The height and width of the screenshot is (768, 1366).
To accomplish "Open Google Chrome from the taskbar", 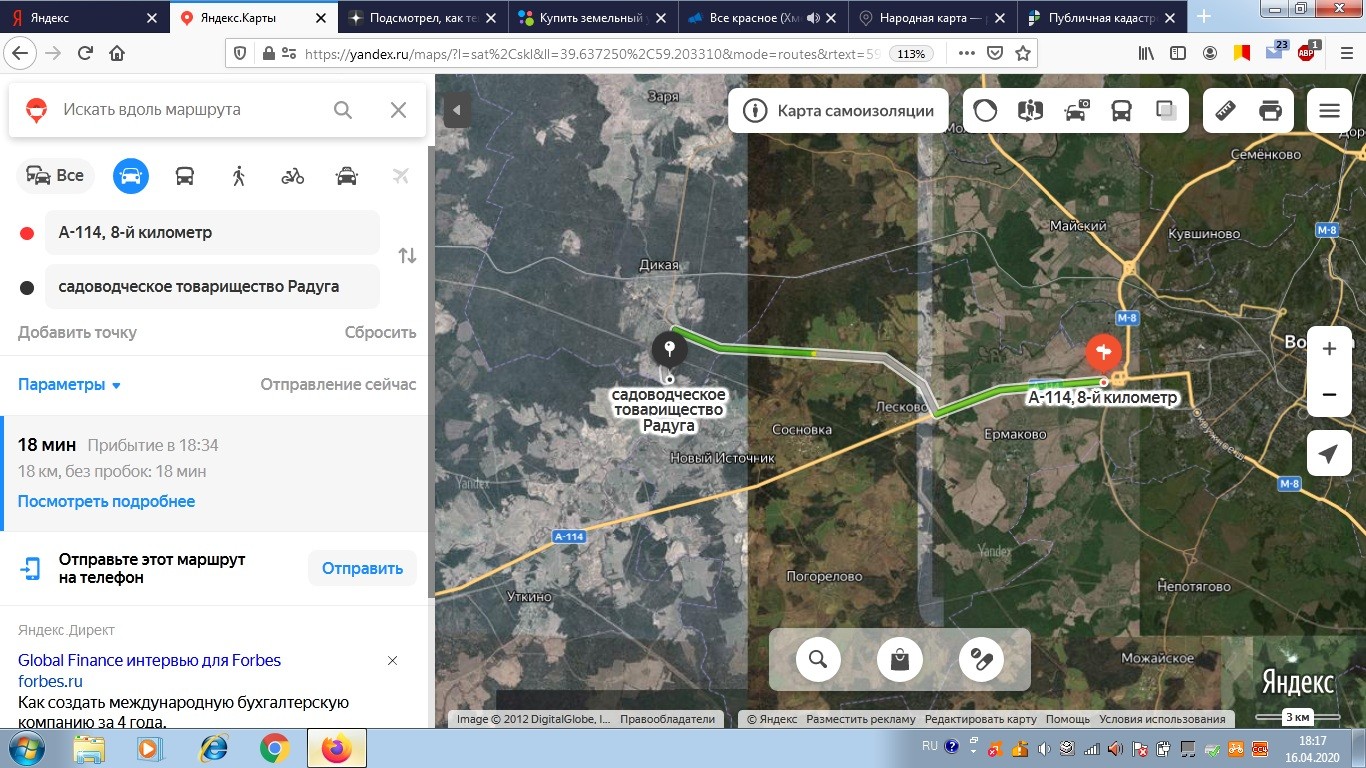I will click(x=275, y=748).
